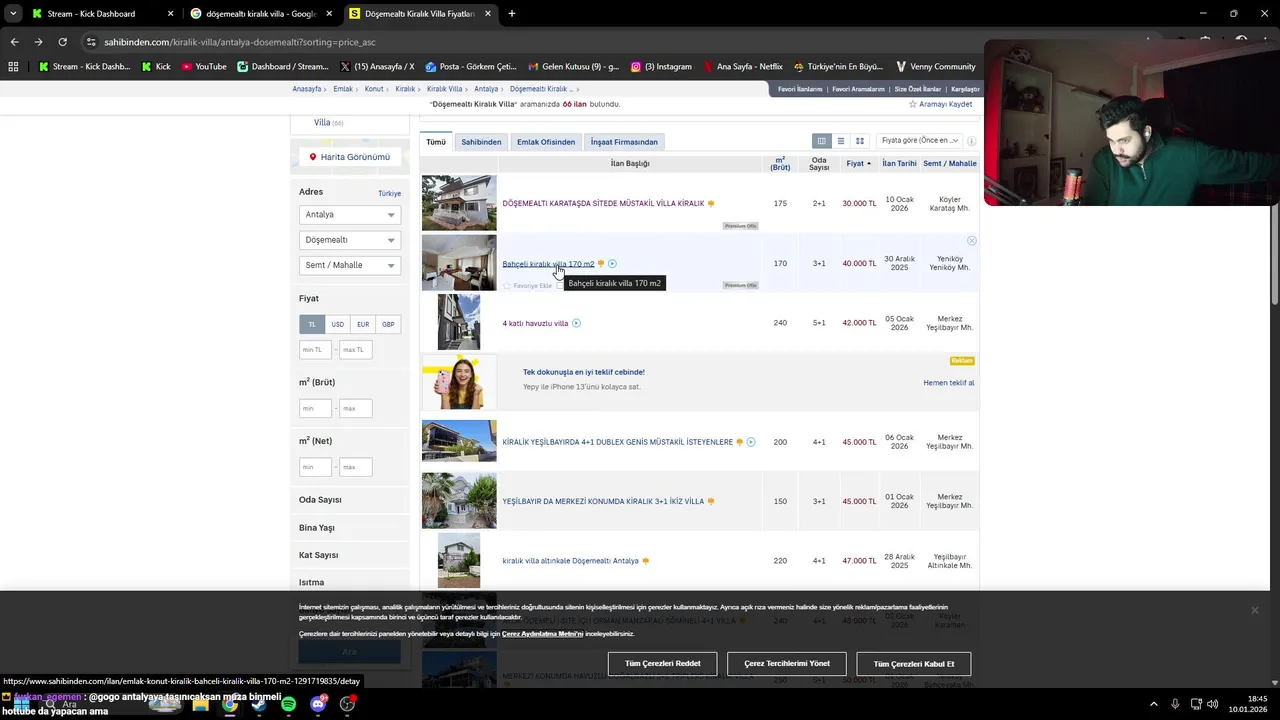Click the pin icon of Harita Görünümü
The image size is (1280, 720).
313,157
